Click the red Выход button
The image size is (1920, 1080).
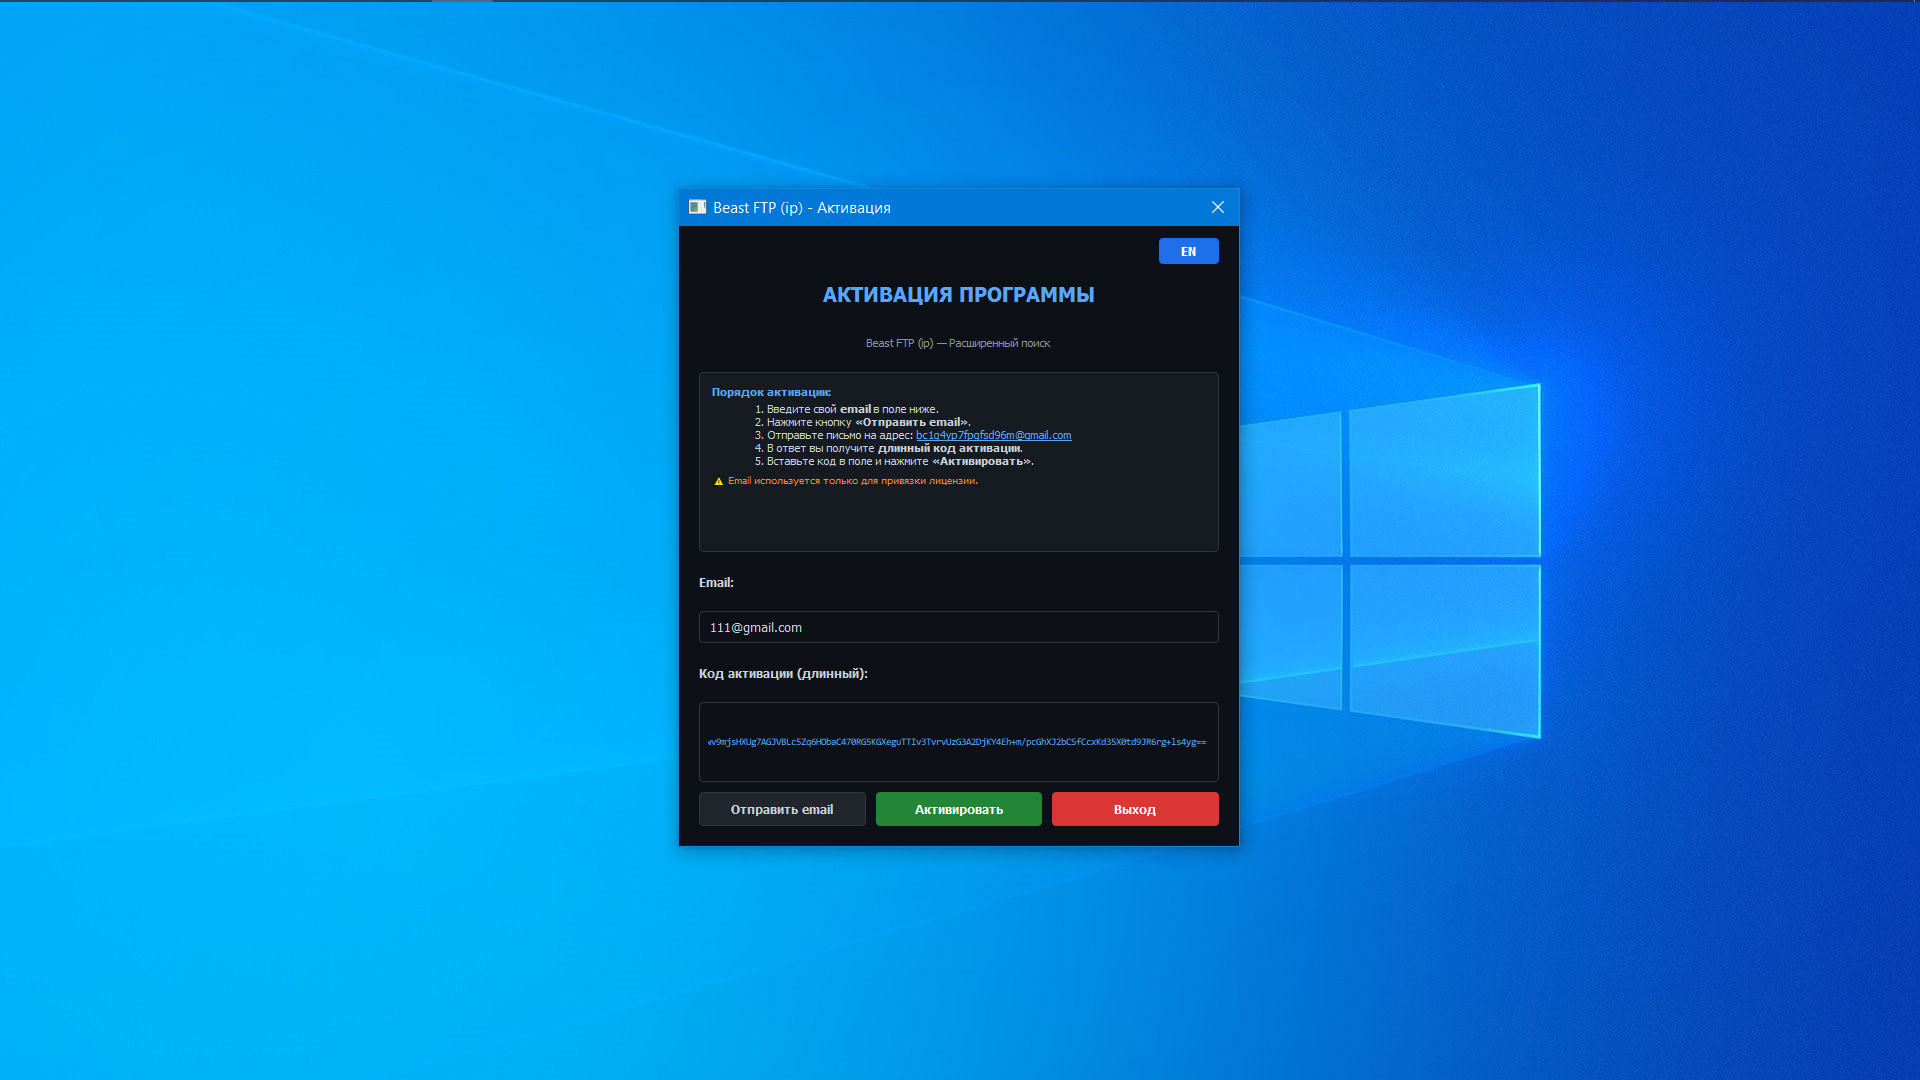(x=1135, y=809)
